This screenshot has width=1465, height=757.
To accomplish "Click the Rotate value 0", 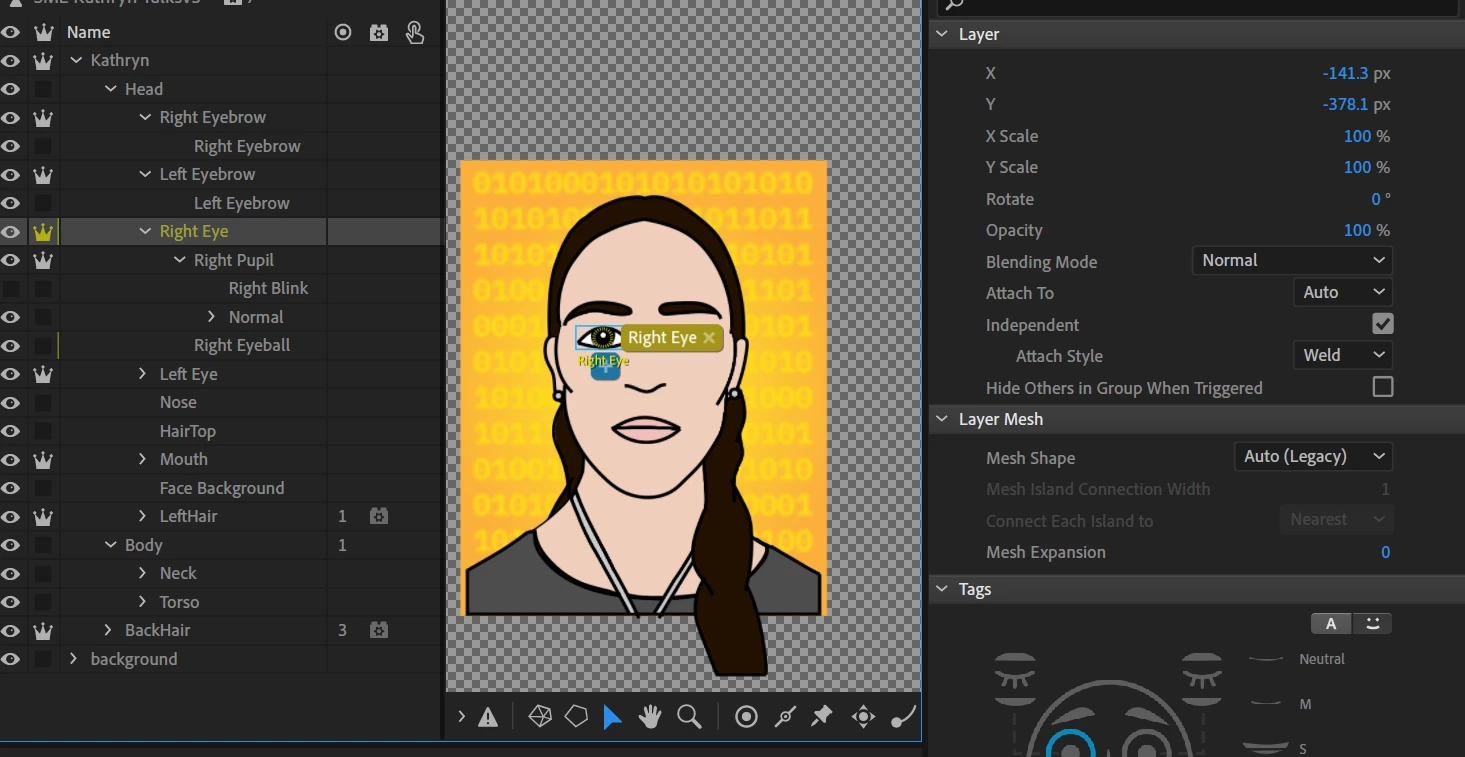I will (1376, 199).
